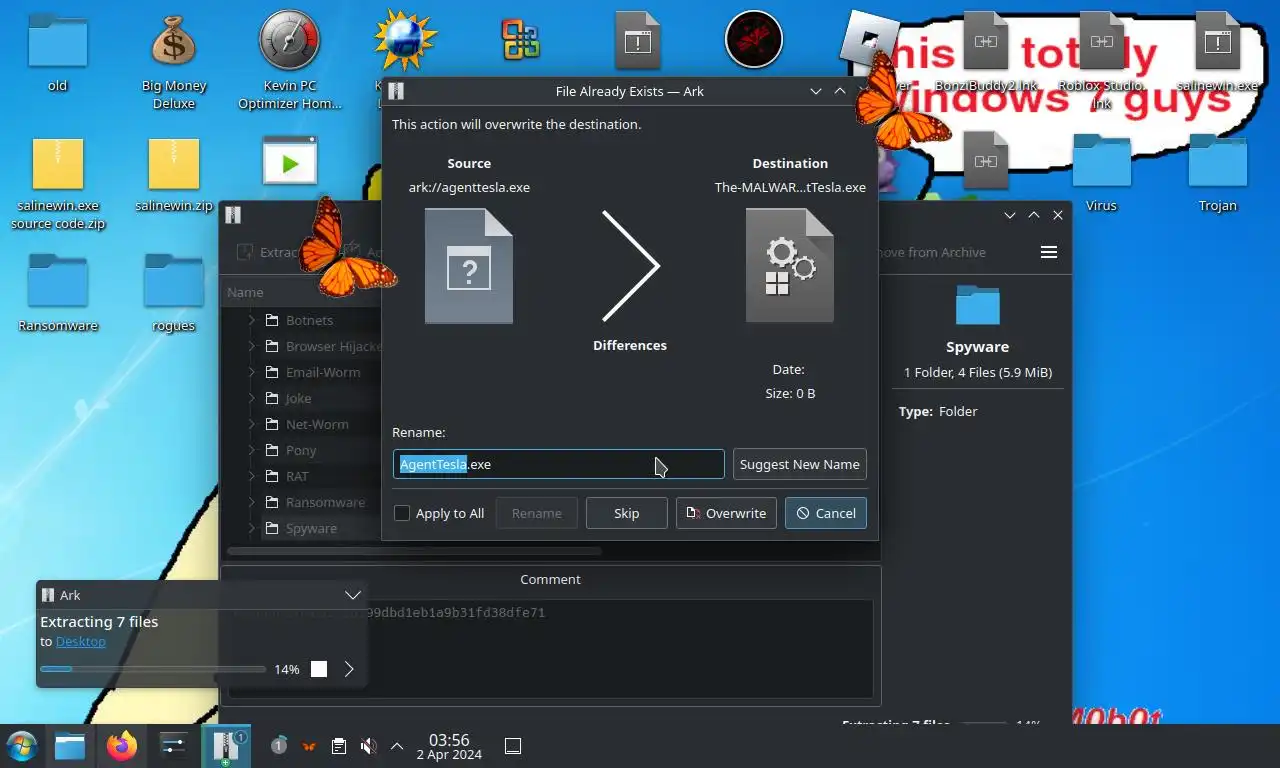The width and height of the screenshot is (1280, 768).
Task: Launch Firefox from the taskbar
Action: click(x=122, y=746)
